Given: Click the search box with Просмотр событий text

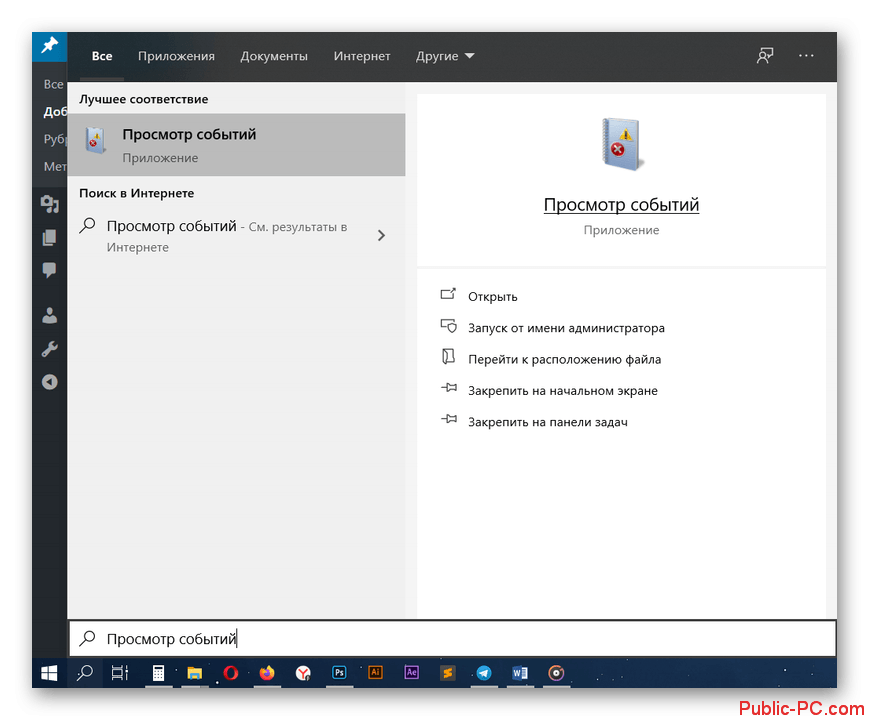Looking at the screenshot, I should pos(450,639).
